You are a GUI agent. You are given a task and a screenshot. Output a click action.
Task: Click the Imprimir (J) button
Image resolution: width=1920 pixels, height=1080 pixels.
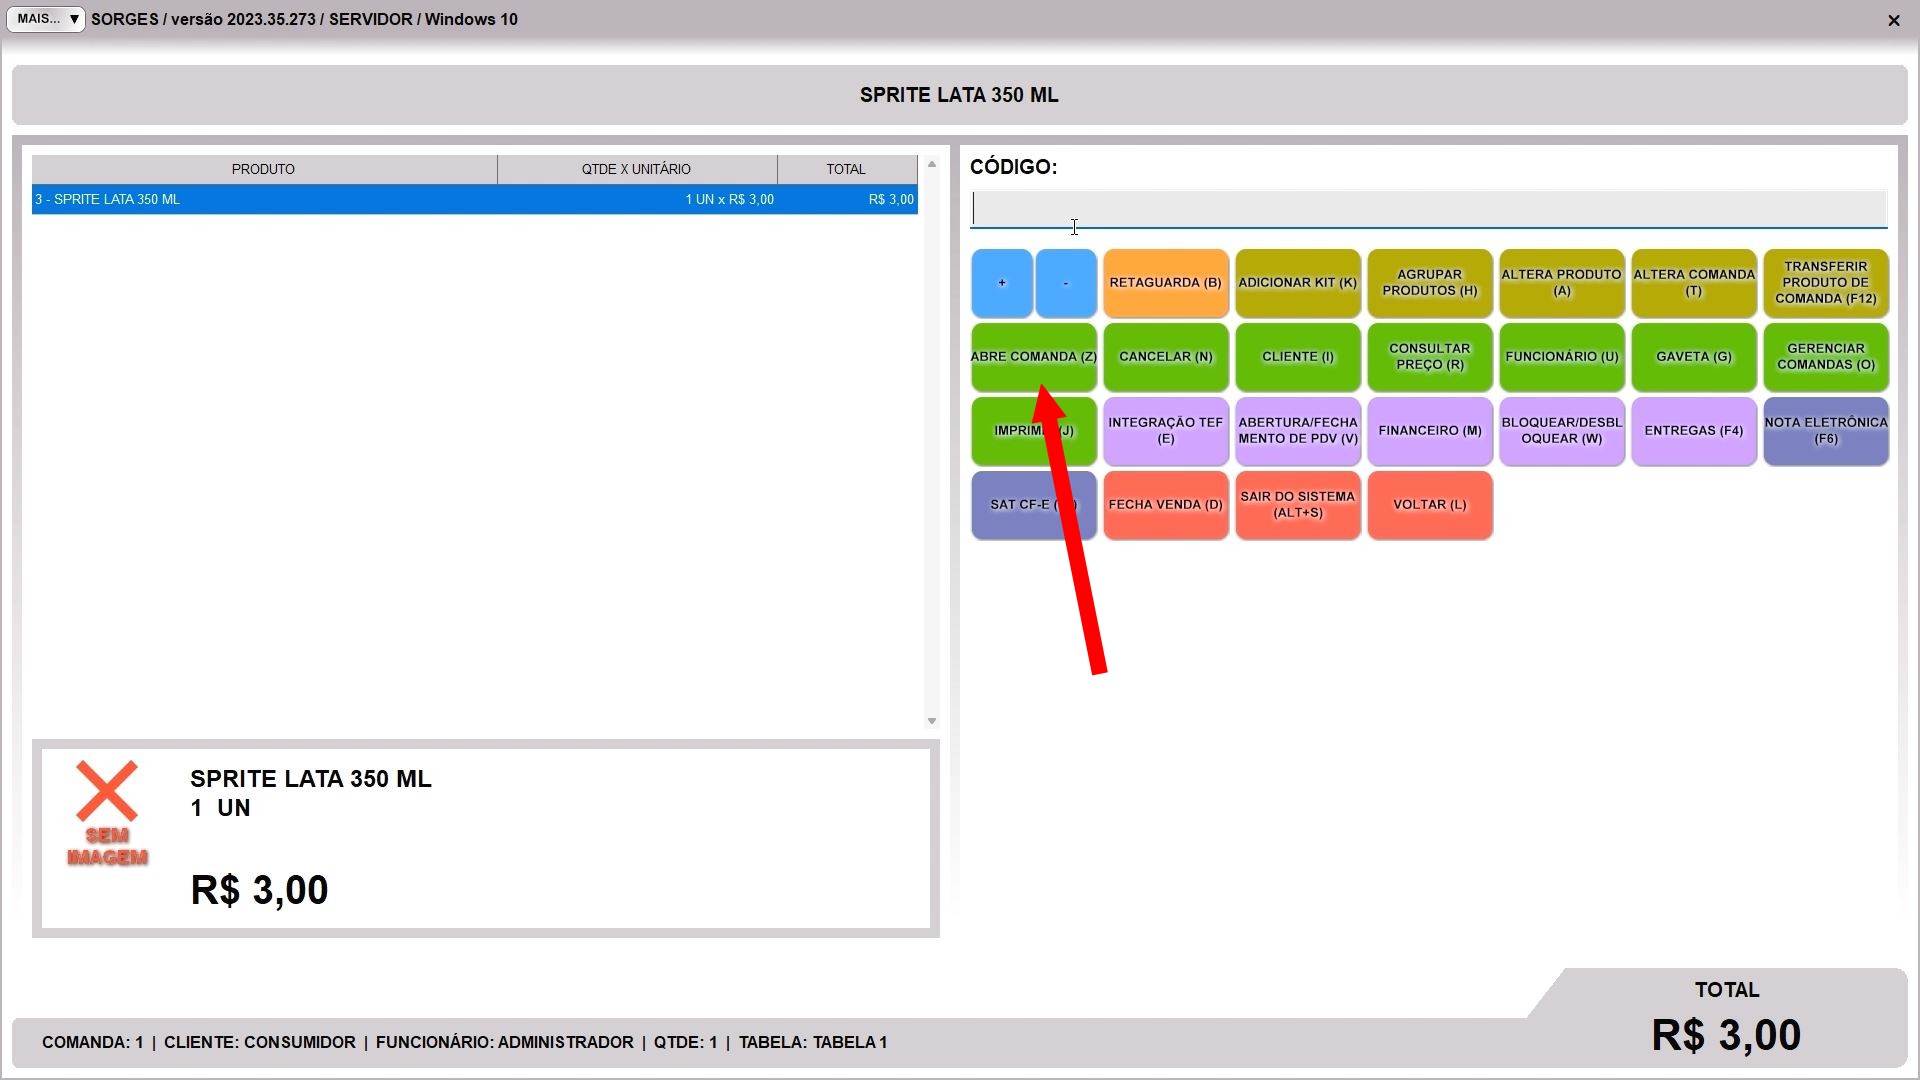pos(1034,431)
